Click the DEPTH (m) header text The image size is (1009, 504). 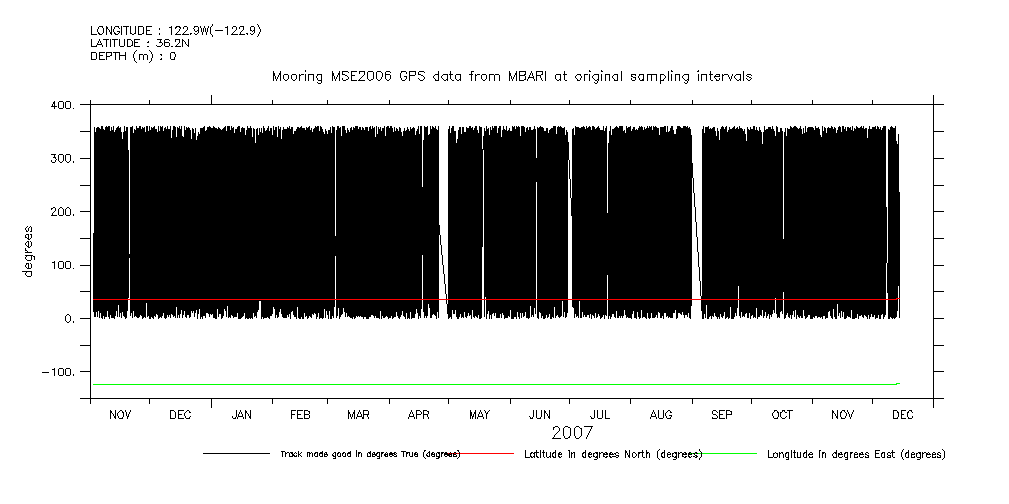click(x=133, y=56)
